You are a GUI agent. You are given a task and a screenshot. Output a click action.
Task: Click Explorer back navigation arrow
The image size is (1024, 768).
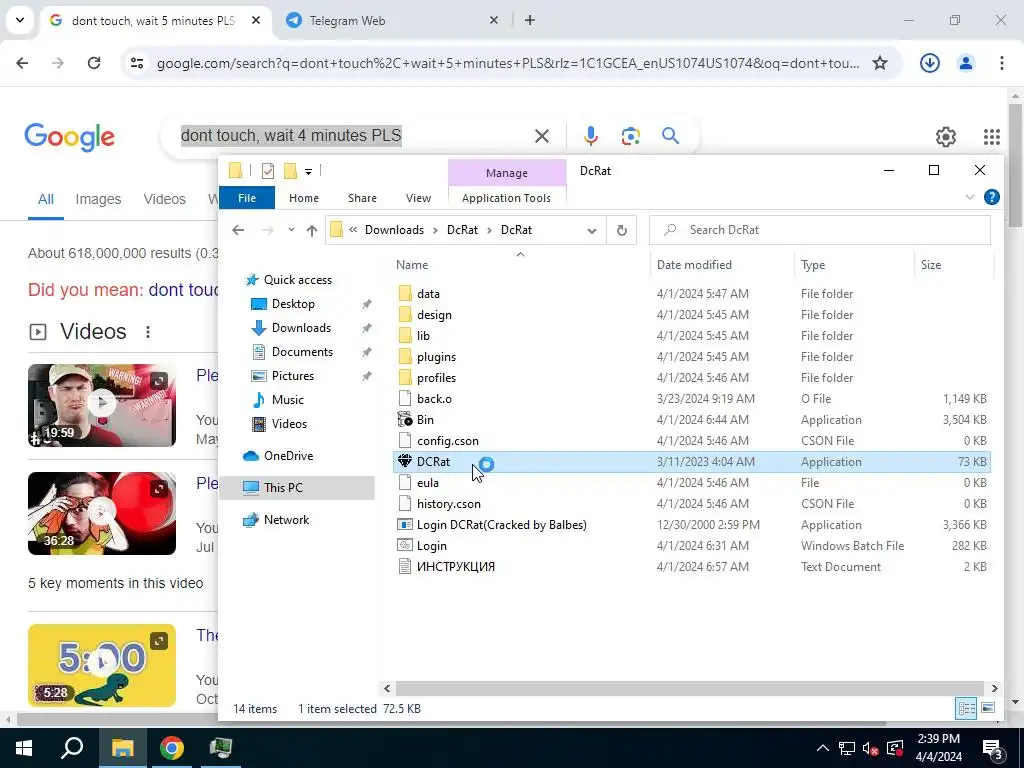(x=238, y=230)
